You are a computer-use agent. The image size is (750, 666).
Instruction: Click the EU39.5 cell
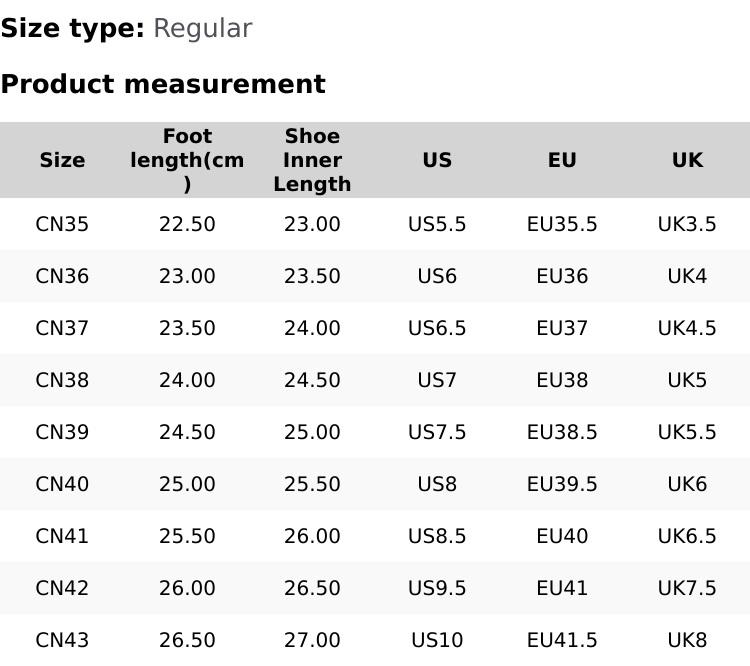click(x=562, y=484)
